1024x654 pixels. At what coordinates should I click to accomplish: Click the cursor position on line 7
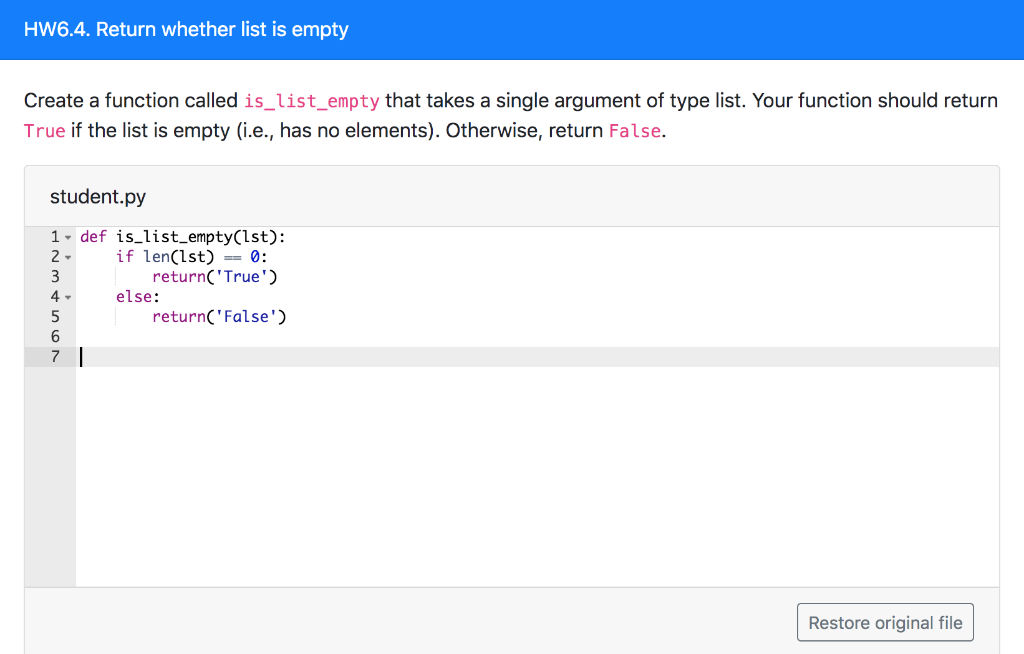coord(81,356)
